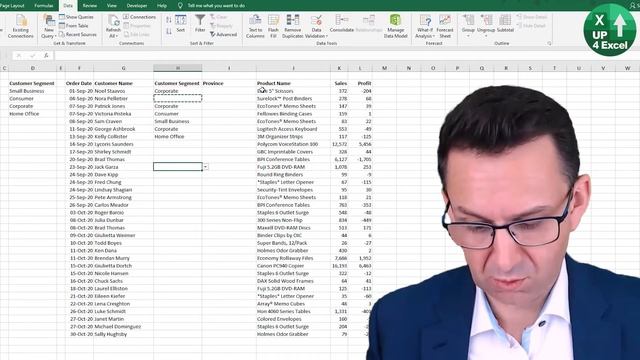
Task: Click the Show Queries icon
Action: click(62, 17)
